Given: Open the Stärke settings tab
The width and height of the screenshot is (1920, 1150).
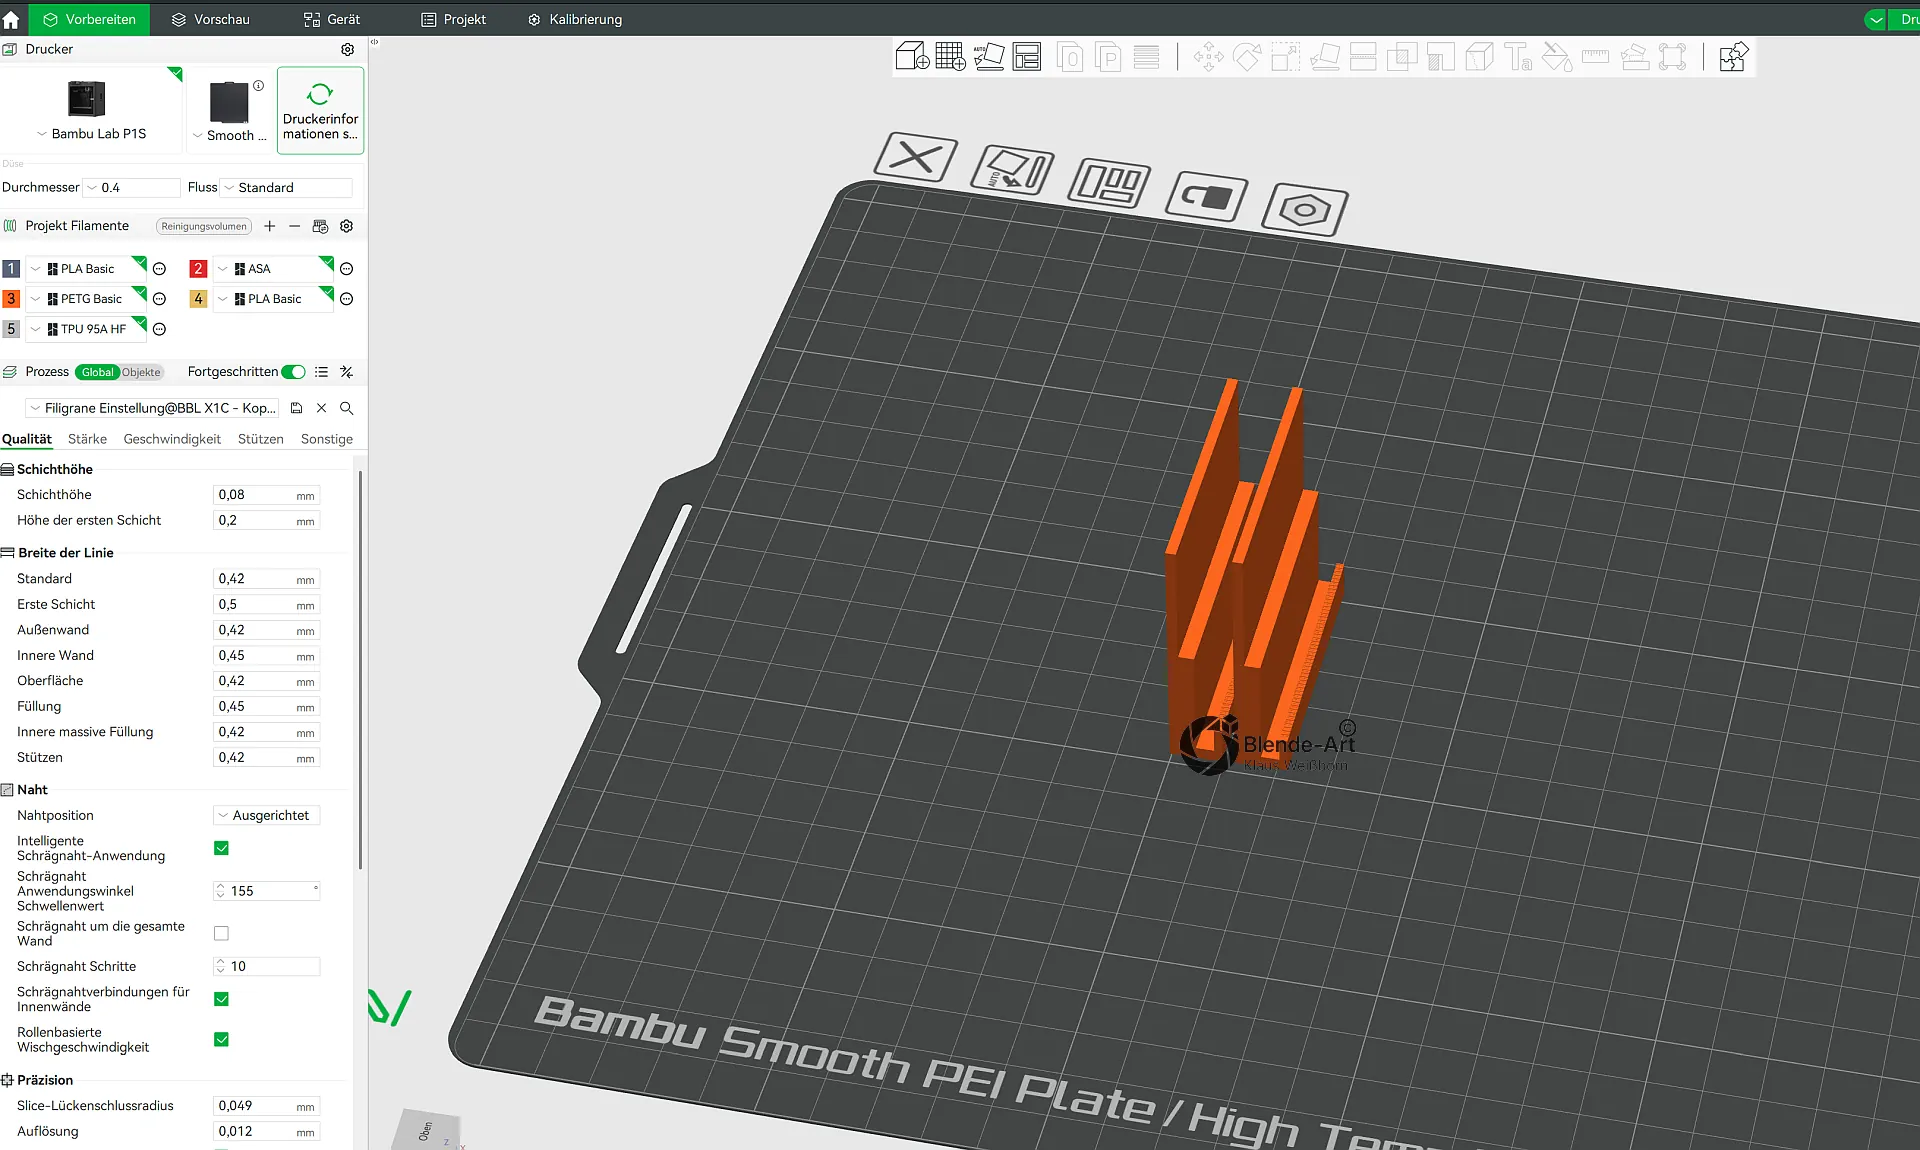Looking at the screenshot, I should (87, 439).
